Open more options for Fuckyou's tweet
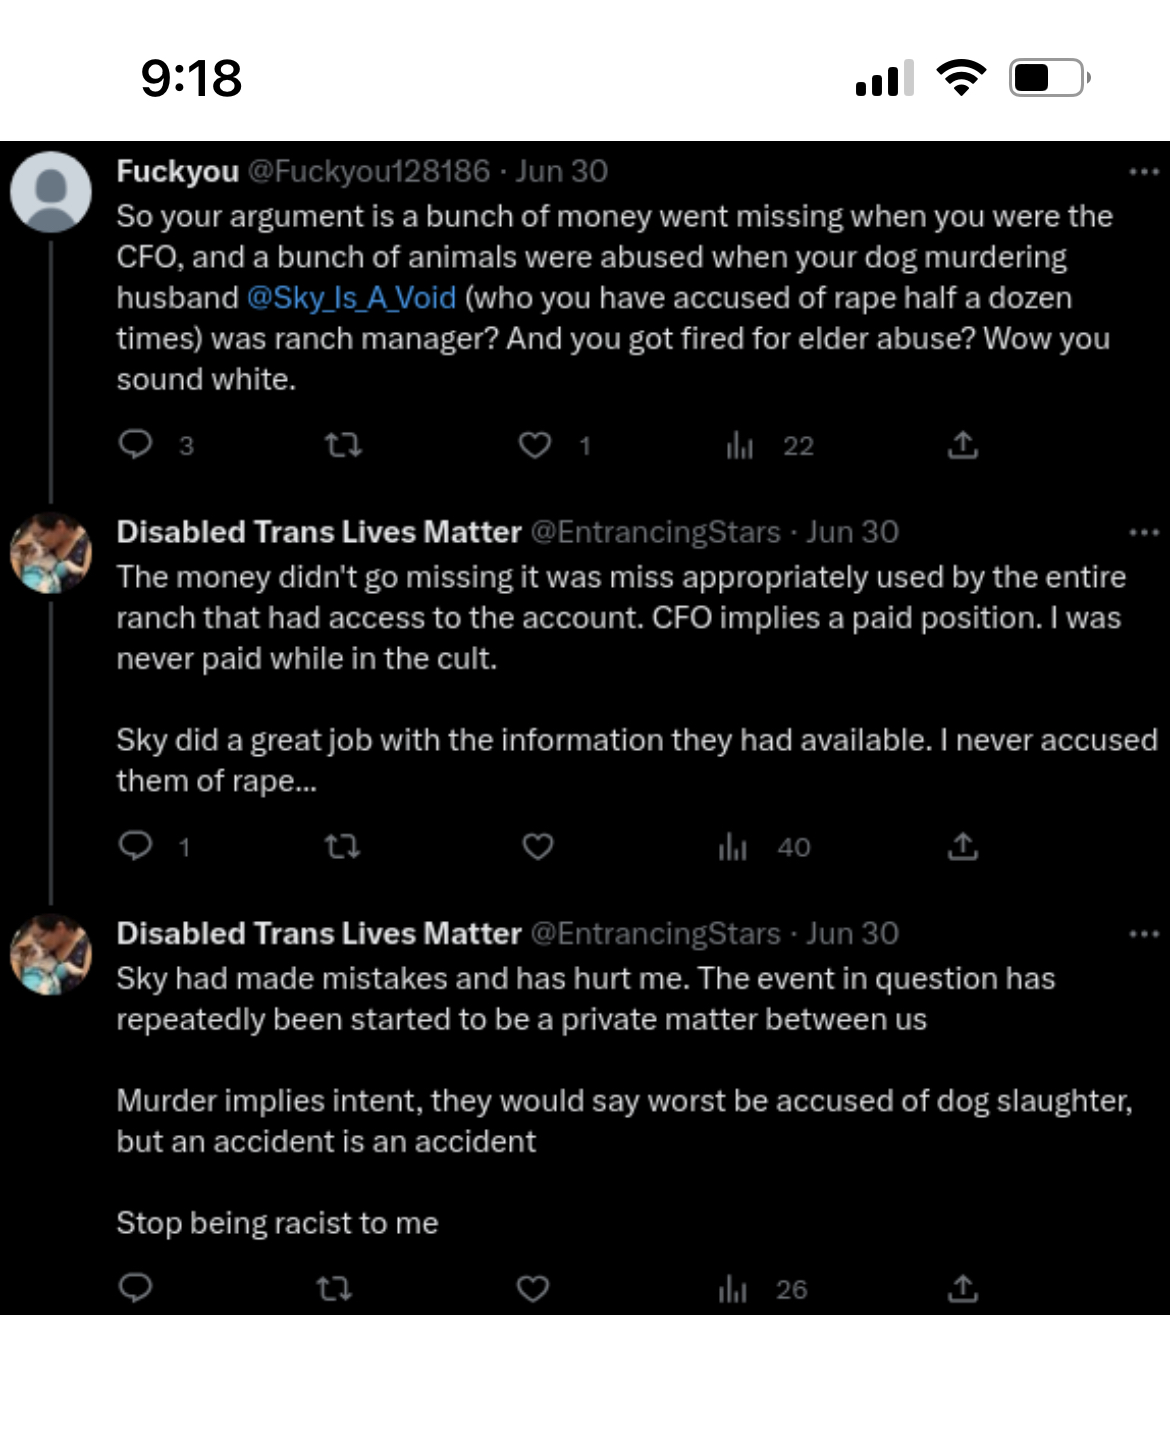1170x1435 pixels. pyautogui.click(x=1143, y=172)
